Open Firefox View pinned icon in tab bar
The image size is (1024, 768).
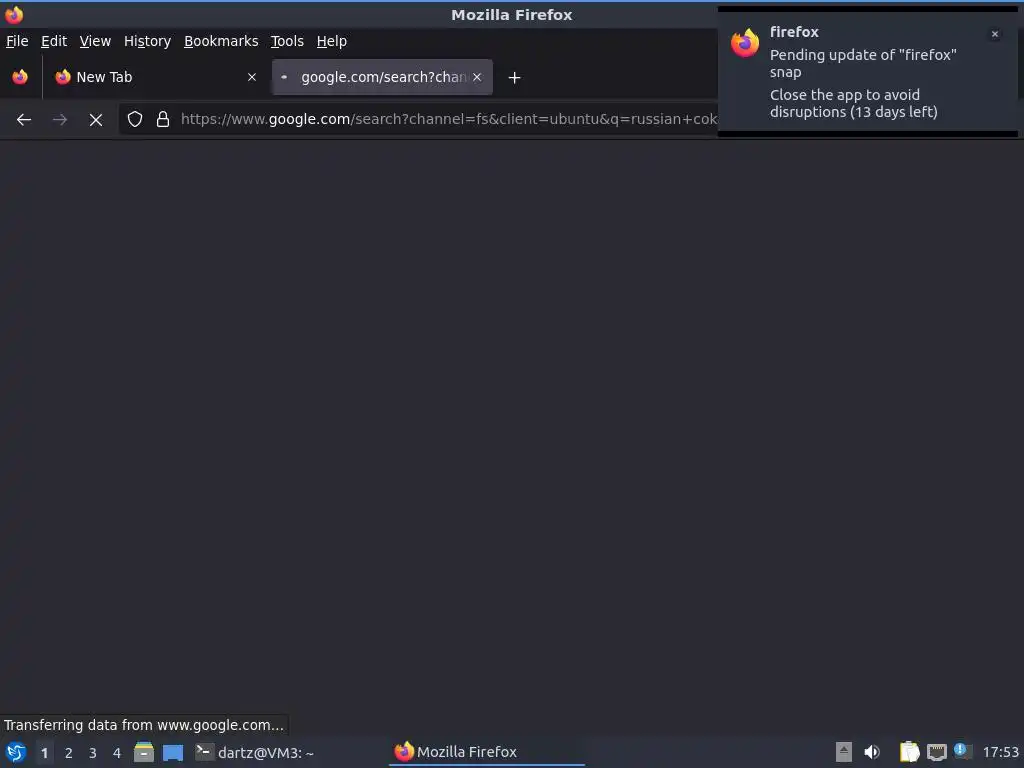20,77
